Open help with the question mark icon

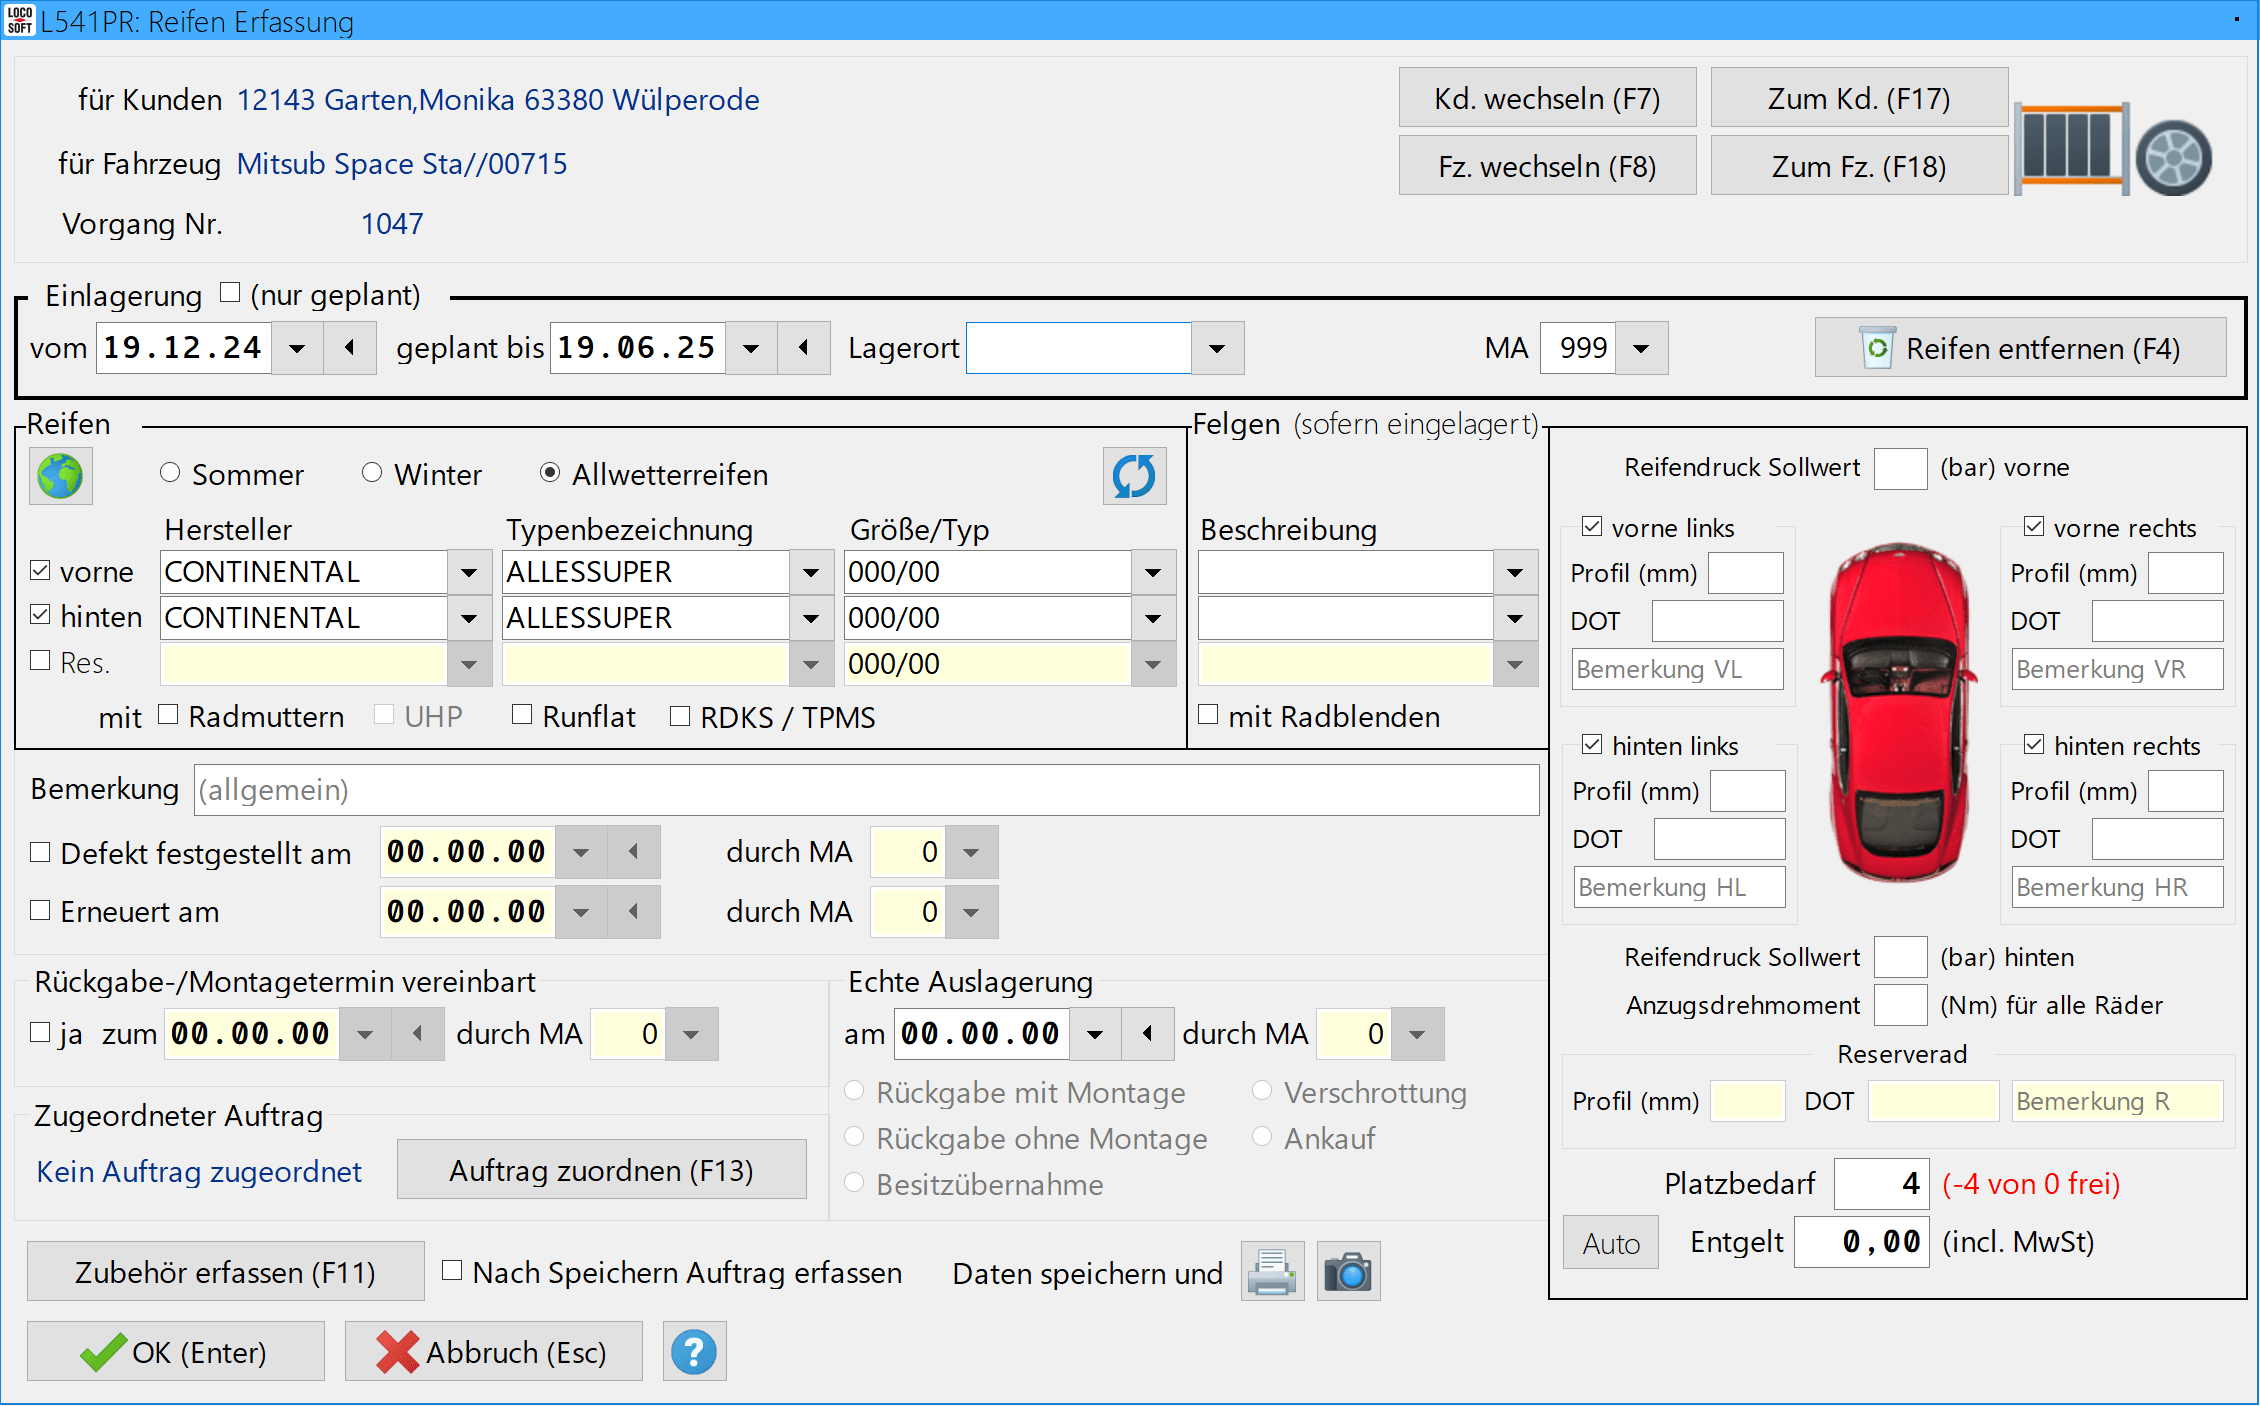tap(694, 1352)
